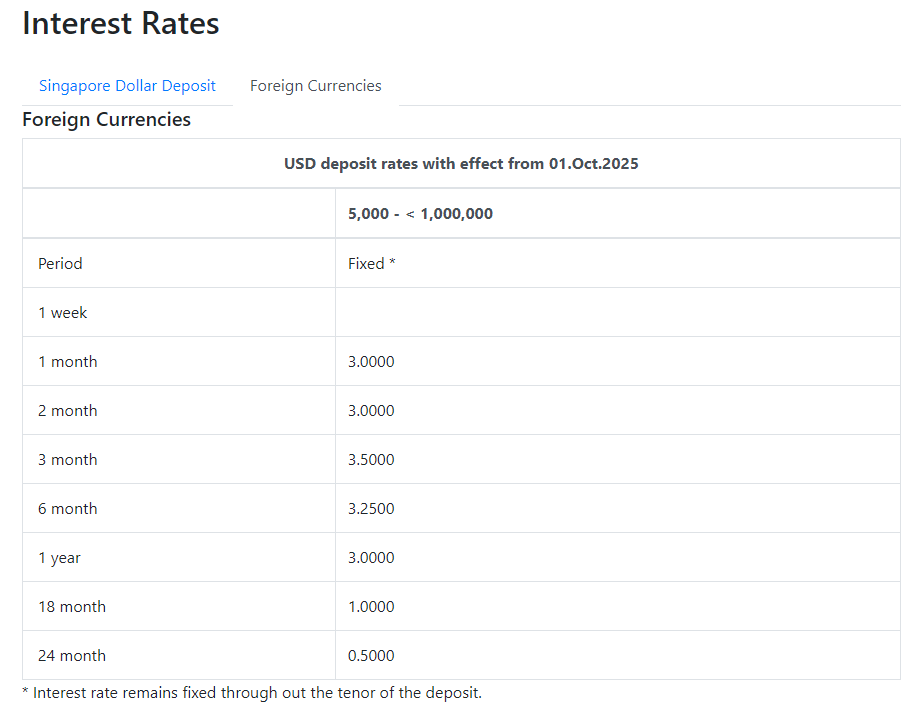Viewport: 910px width, 711px height.
Task: Click the 3 month row label
Action: tap(68, 460)
